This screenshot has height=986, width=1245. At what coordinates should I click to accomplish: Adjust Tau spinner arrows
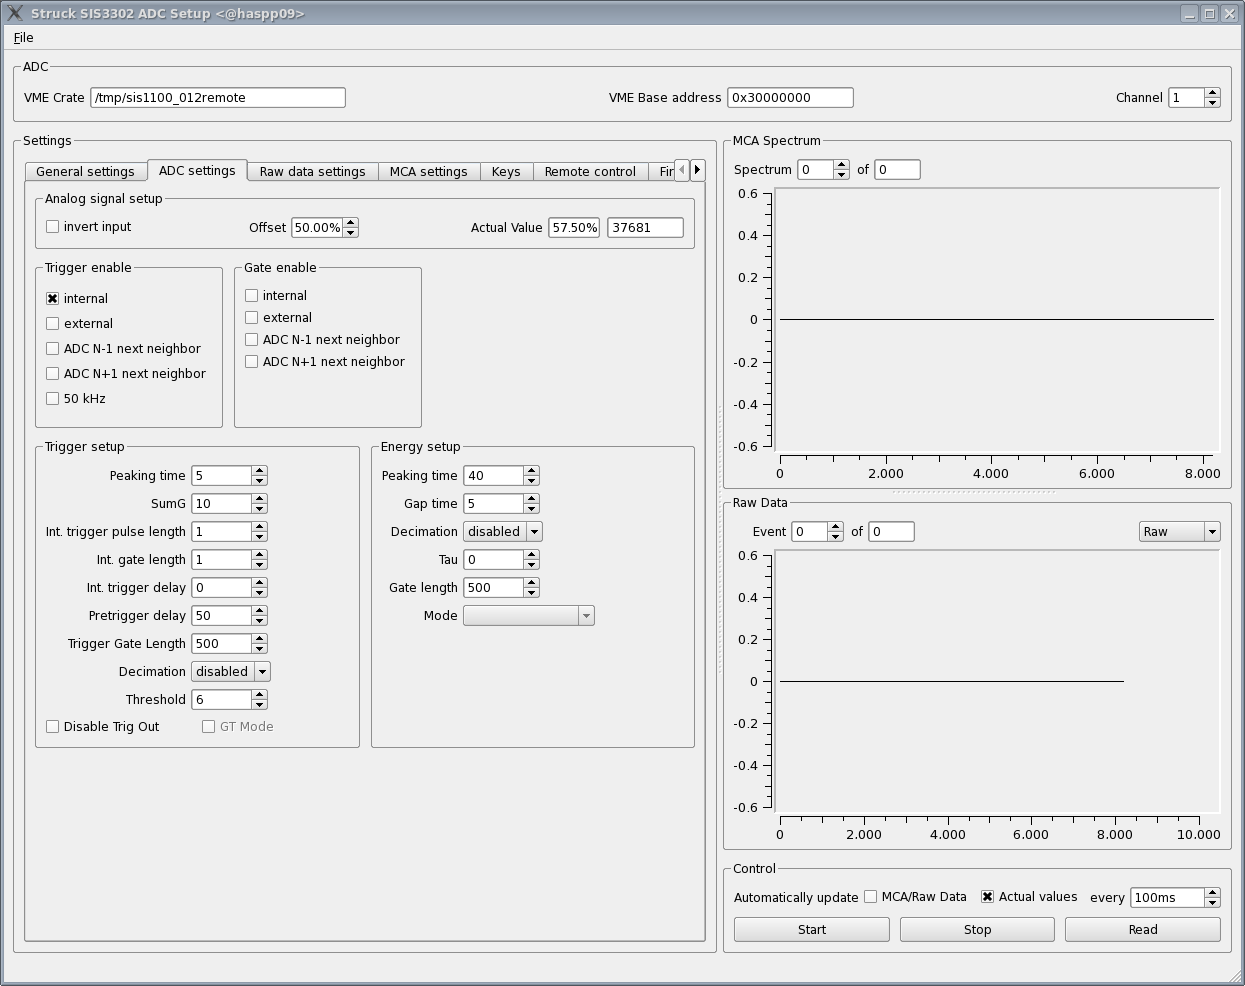click(531, 560)
